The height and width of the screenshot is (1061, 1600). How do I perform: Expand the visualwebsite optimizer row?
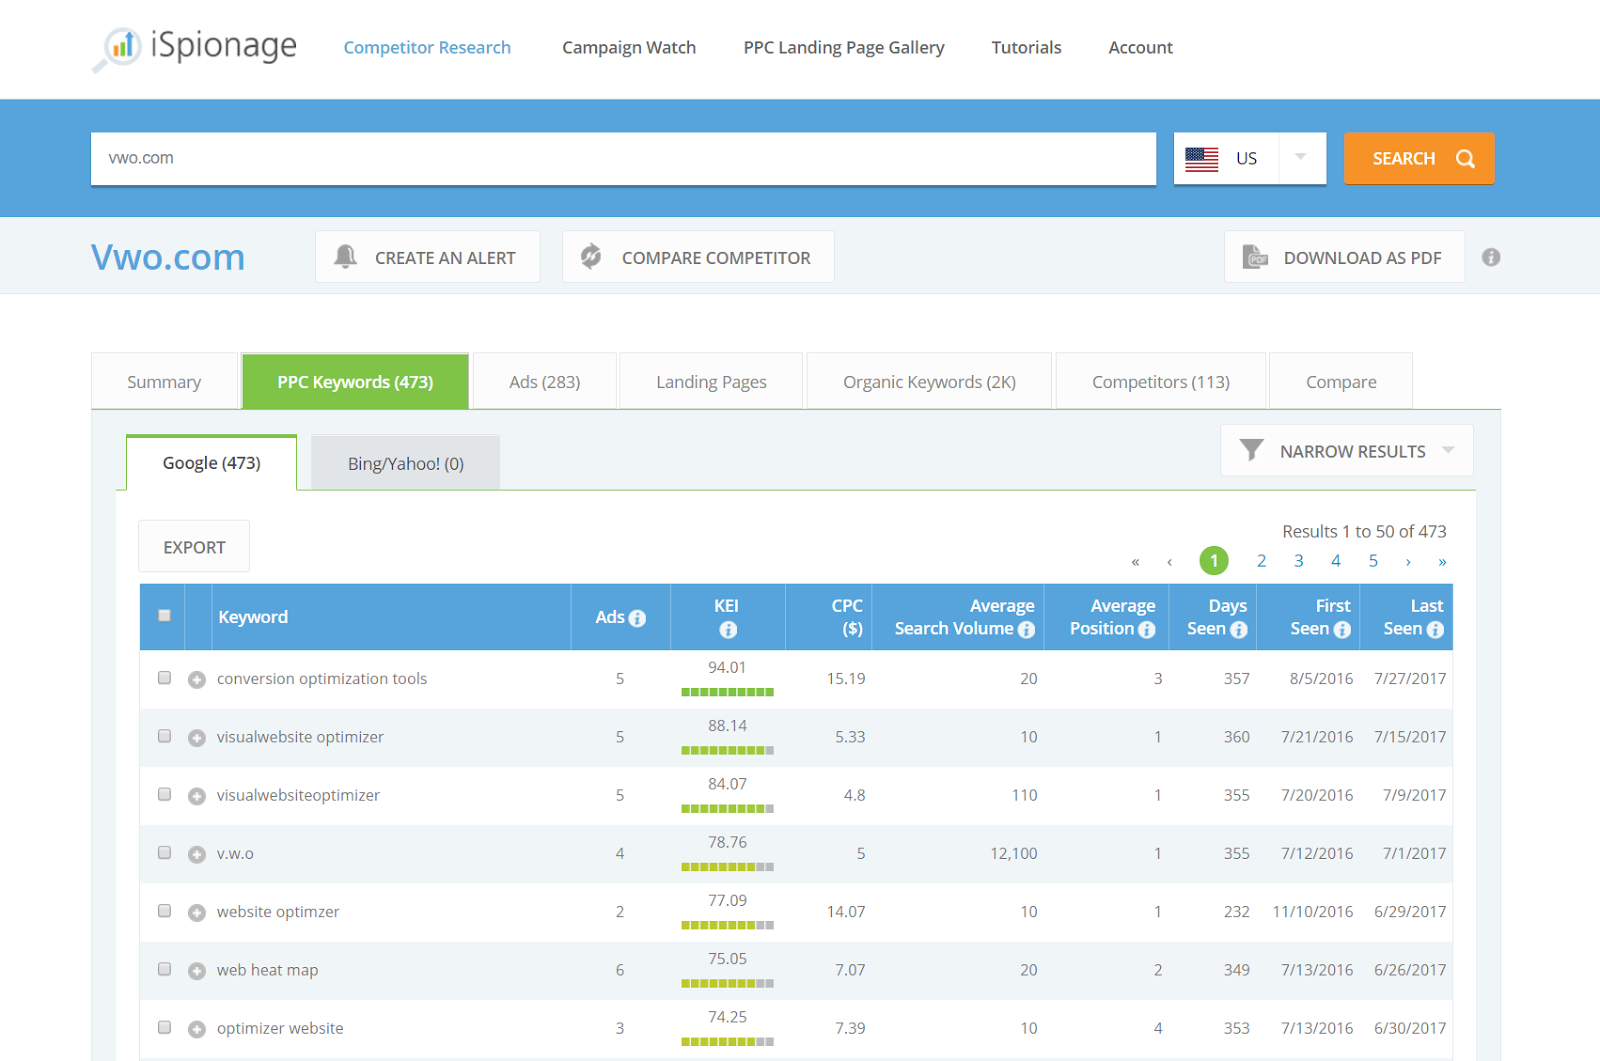(x=197, y=738)
